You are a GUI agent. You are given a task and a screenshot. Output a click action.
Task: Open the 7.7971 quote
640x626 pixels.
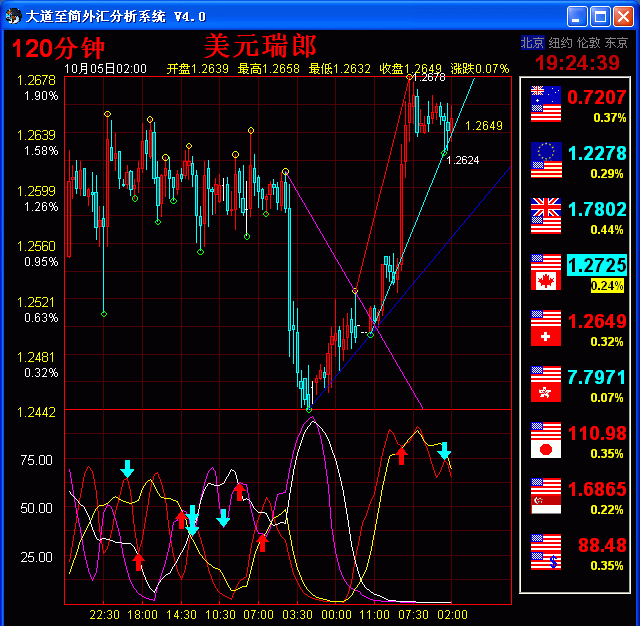596,377
